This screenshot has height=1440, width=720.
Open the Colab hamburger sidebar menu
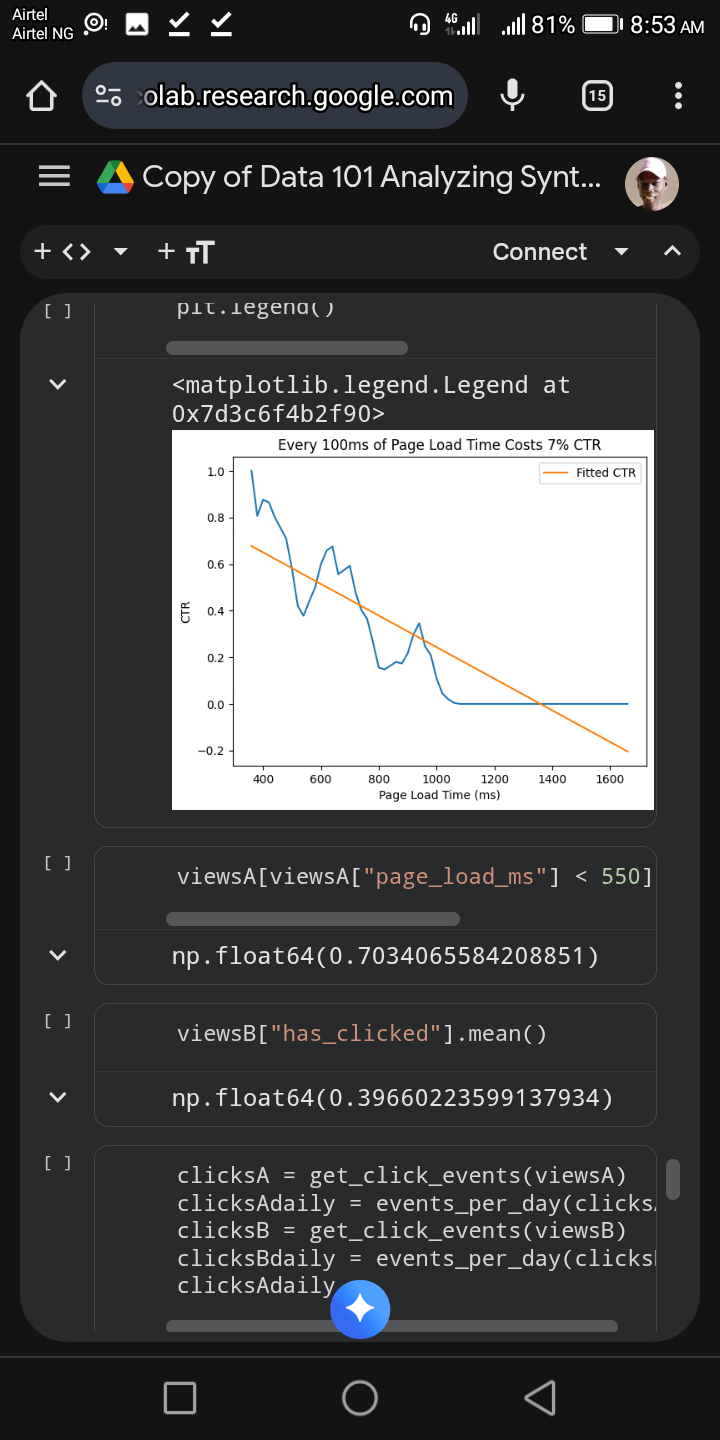pos(54,177)
